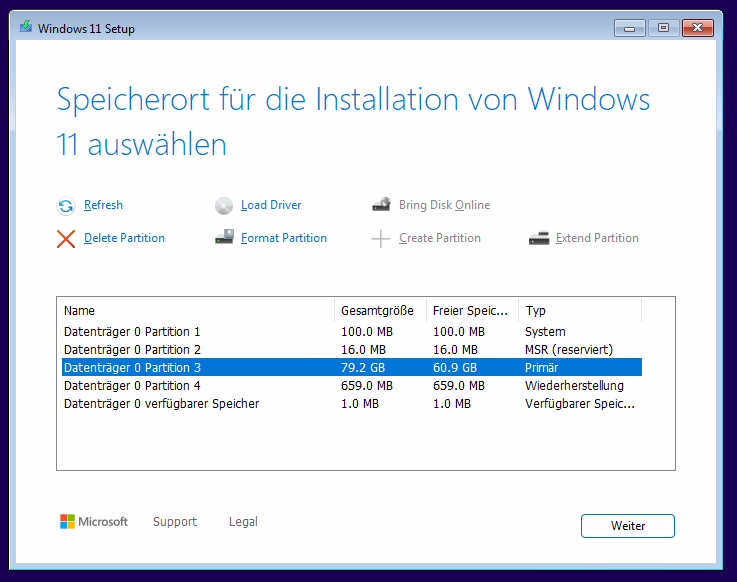The image size is (737, 582).
Task: Choose the Delete Partition link
Action: (x=124, y=238)
